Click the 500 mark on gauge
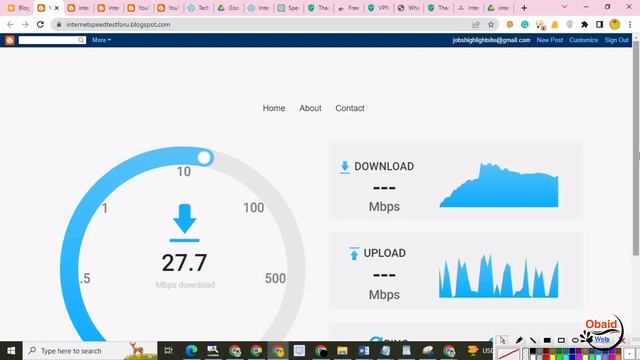This screenshot has height=360, width=640. [x=276, y=278]
